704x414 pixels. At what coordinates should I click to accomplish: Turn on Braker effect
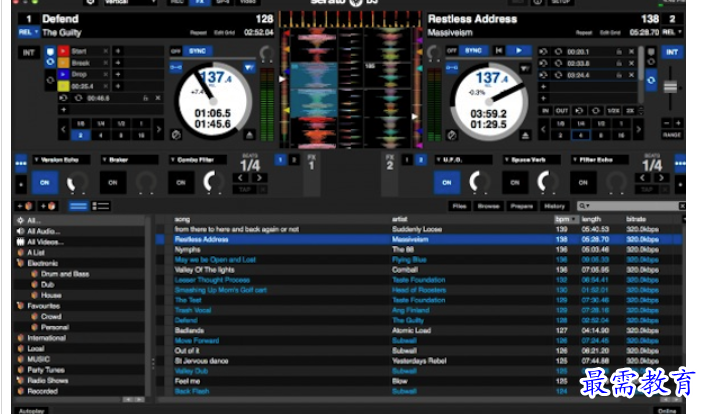click(113, 182)
